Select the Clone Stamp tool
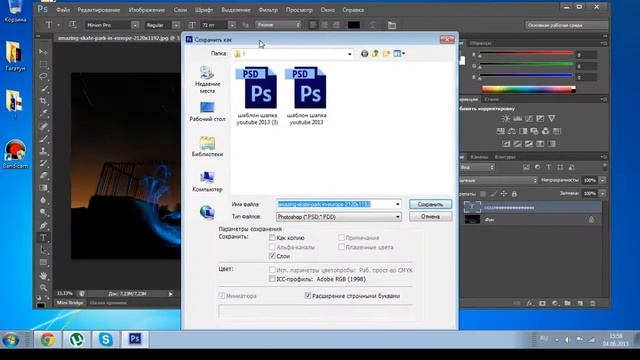Screen dimensions: 640x360 pos(43,151)
